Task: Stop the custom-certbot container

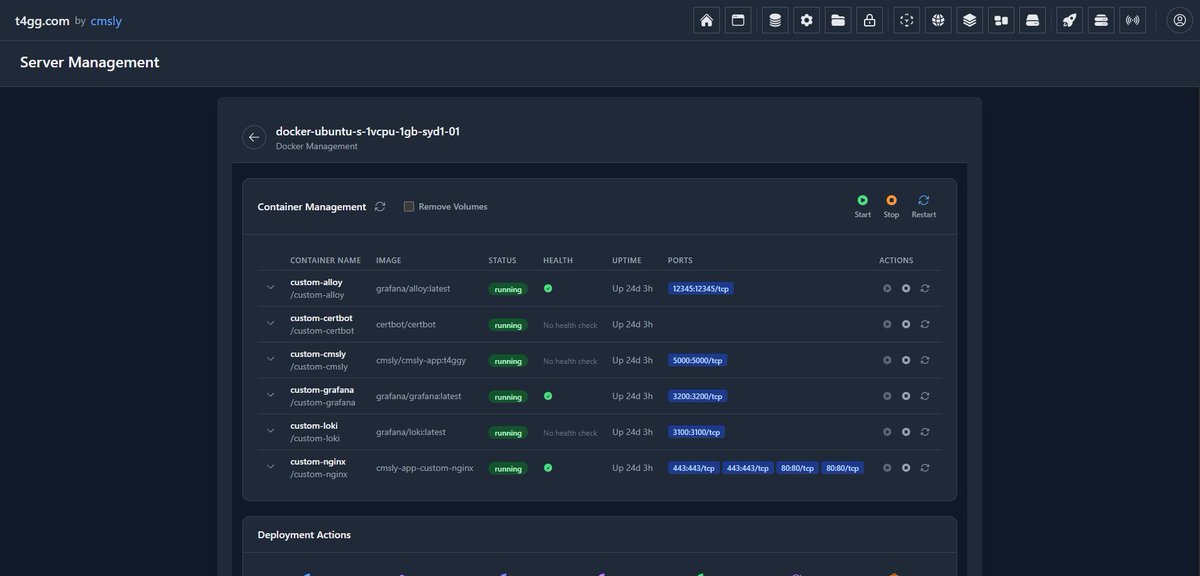Action: tap(906, 324)
